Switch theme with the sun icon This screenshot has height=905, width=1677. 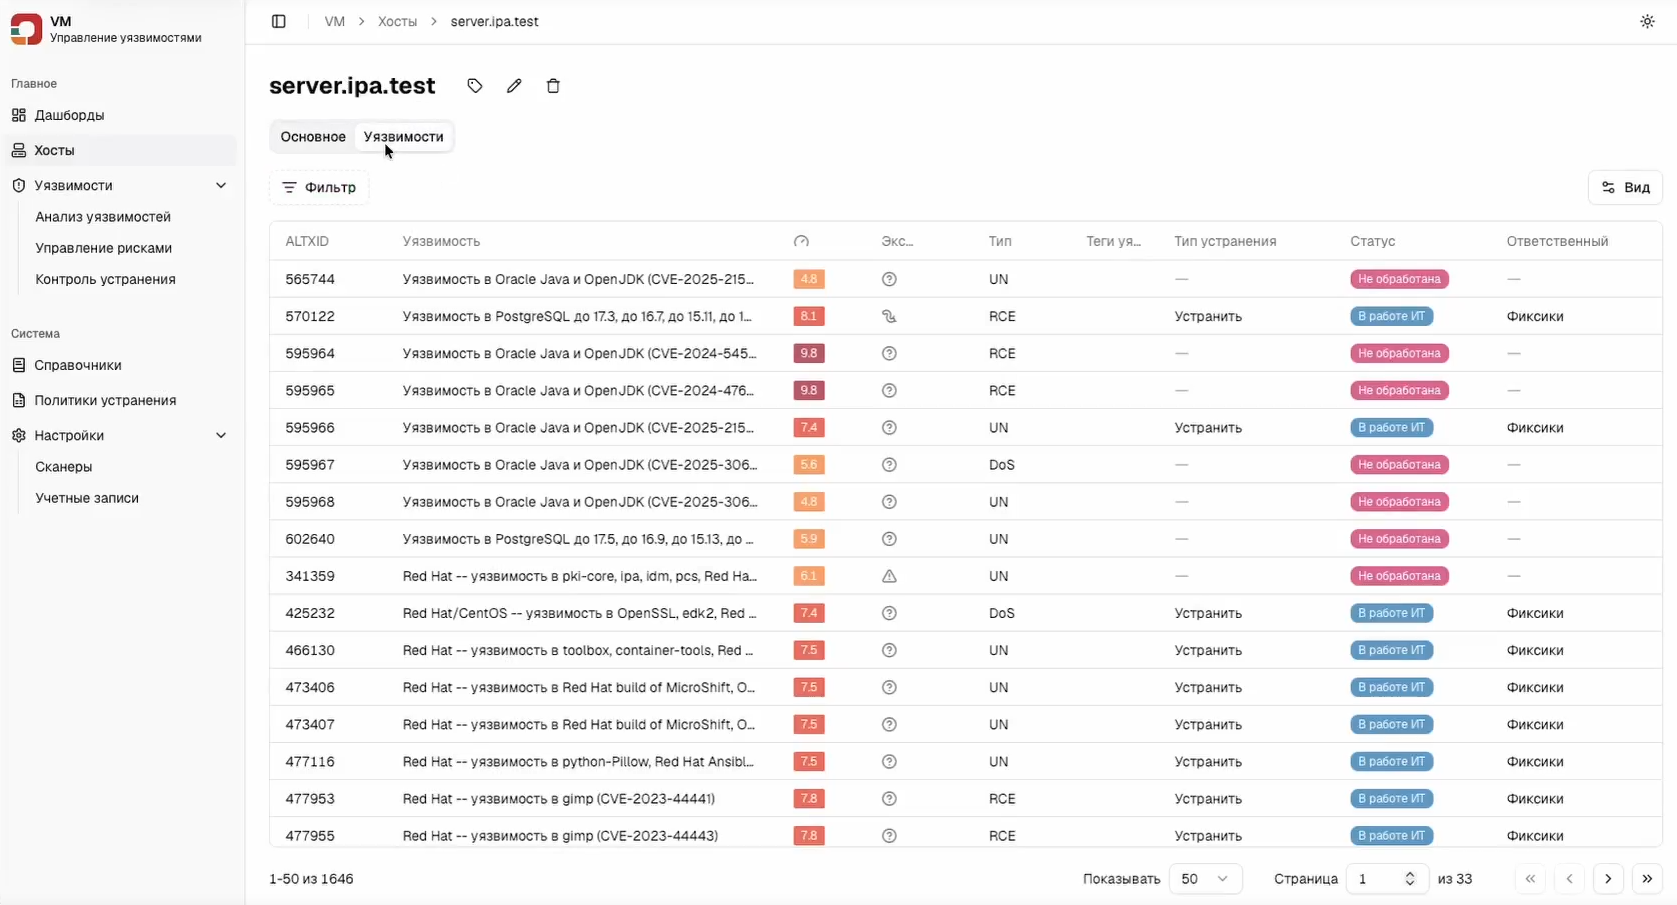click(1647, 21)
